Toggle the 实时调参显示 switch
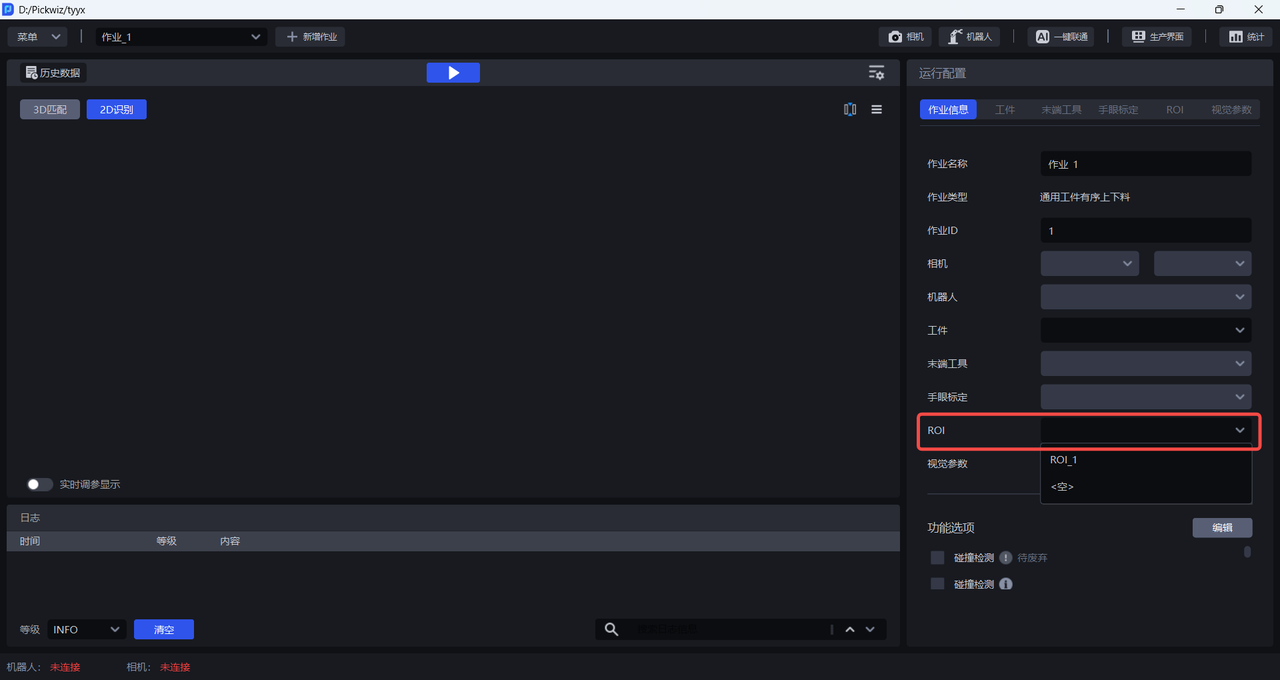 click(x=40, y=484)
